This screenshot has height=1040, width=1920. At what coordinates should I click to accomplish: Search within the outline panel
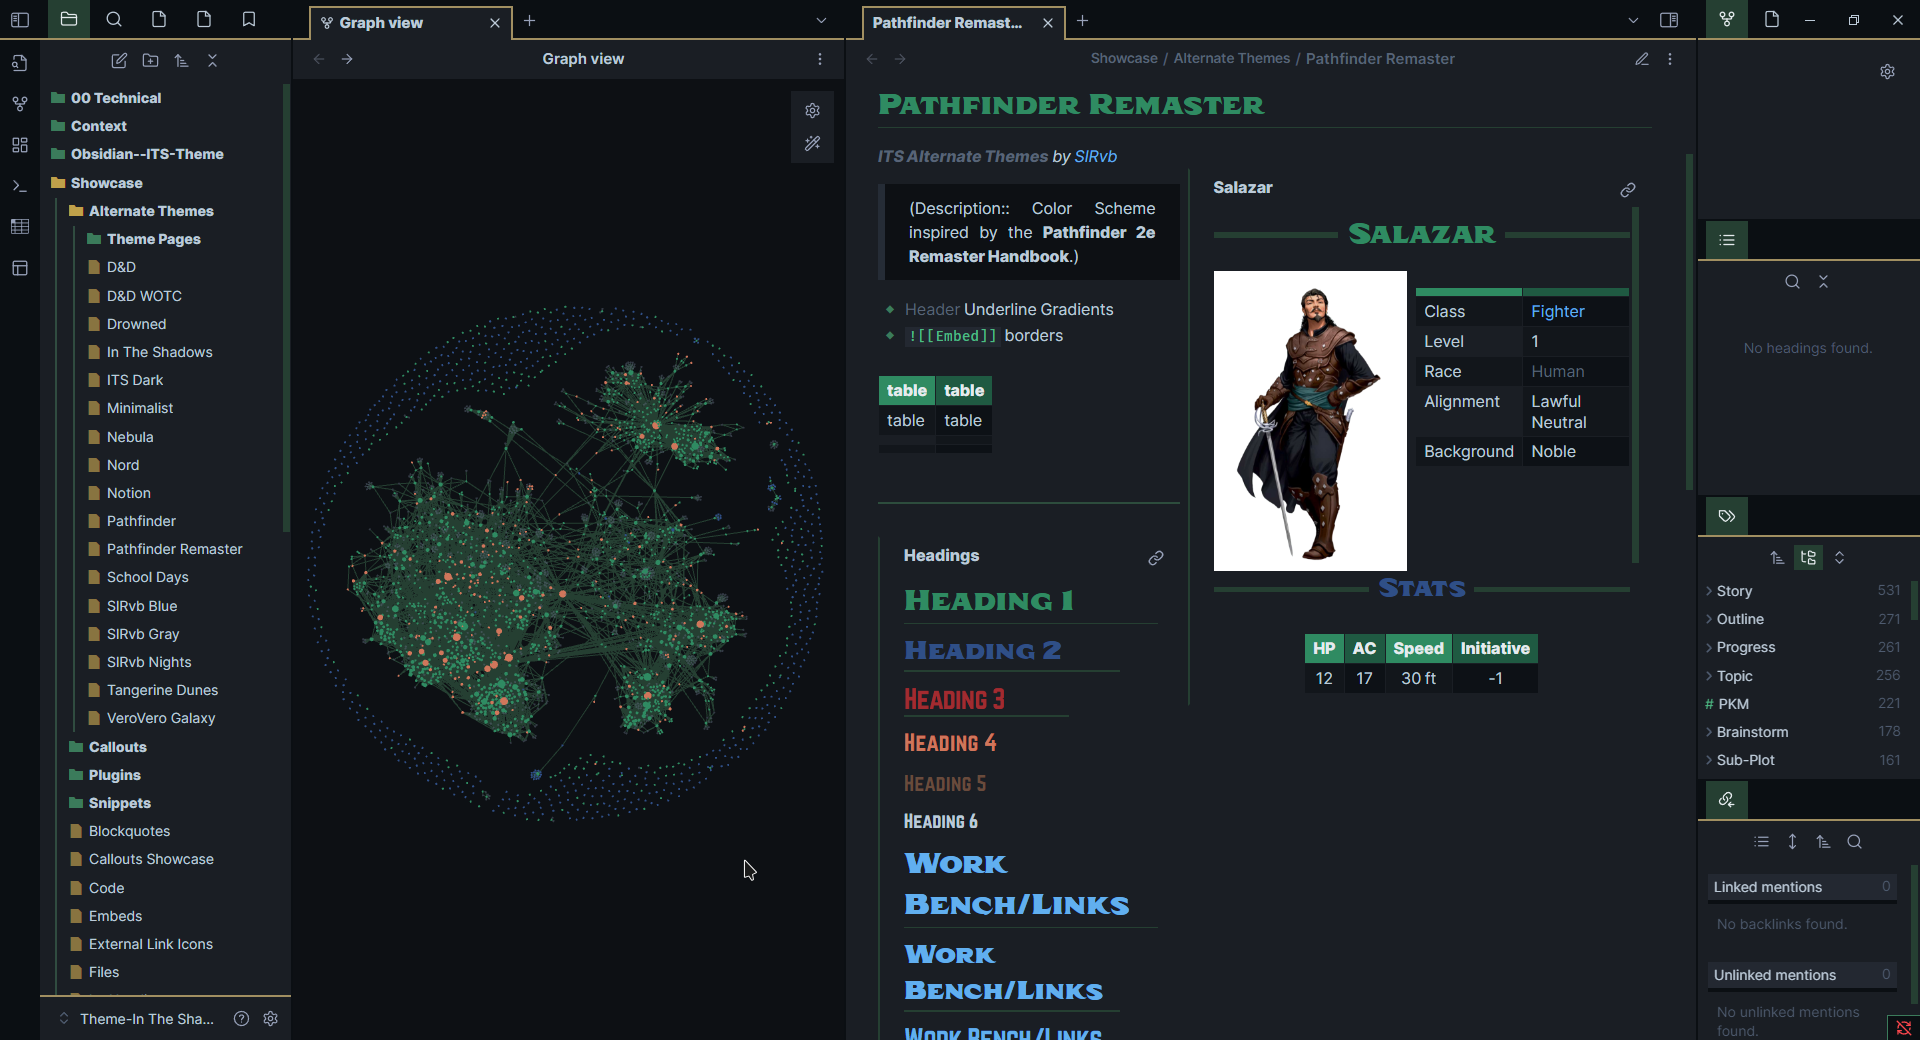click(x=1792, y=282)
